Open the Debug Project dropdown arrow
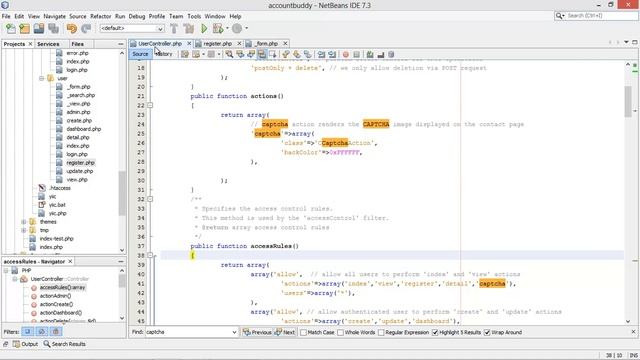640x360 pixels. coord(227,28)
